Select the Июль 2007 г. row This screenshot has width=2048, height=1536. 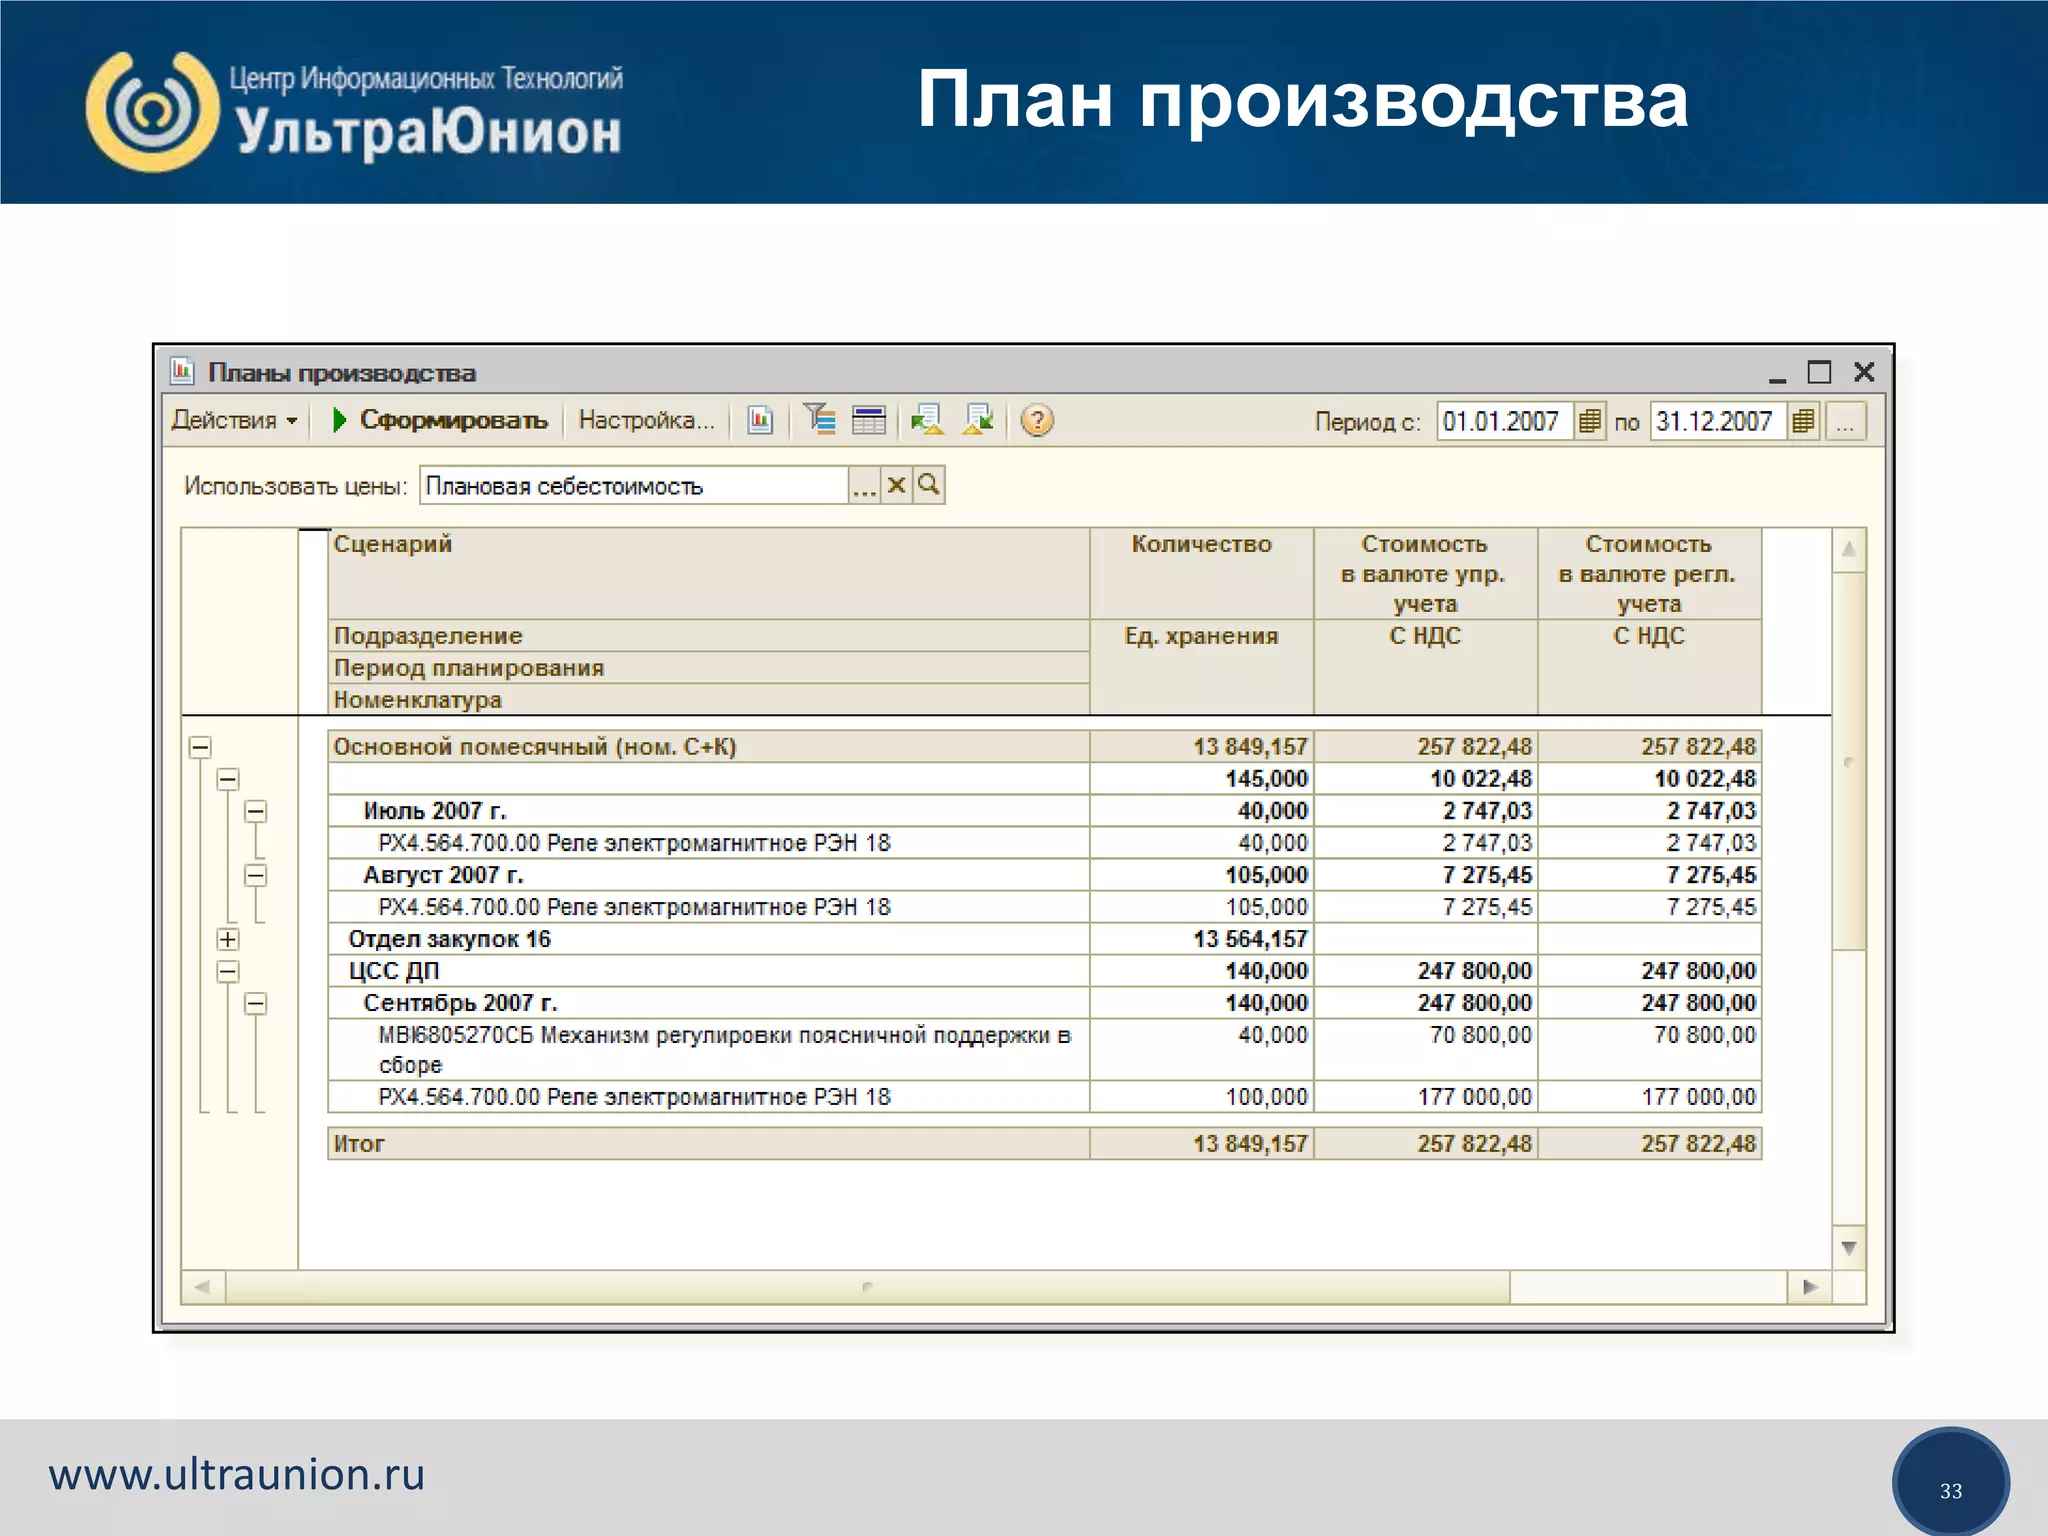click(1044, 811)
